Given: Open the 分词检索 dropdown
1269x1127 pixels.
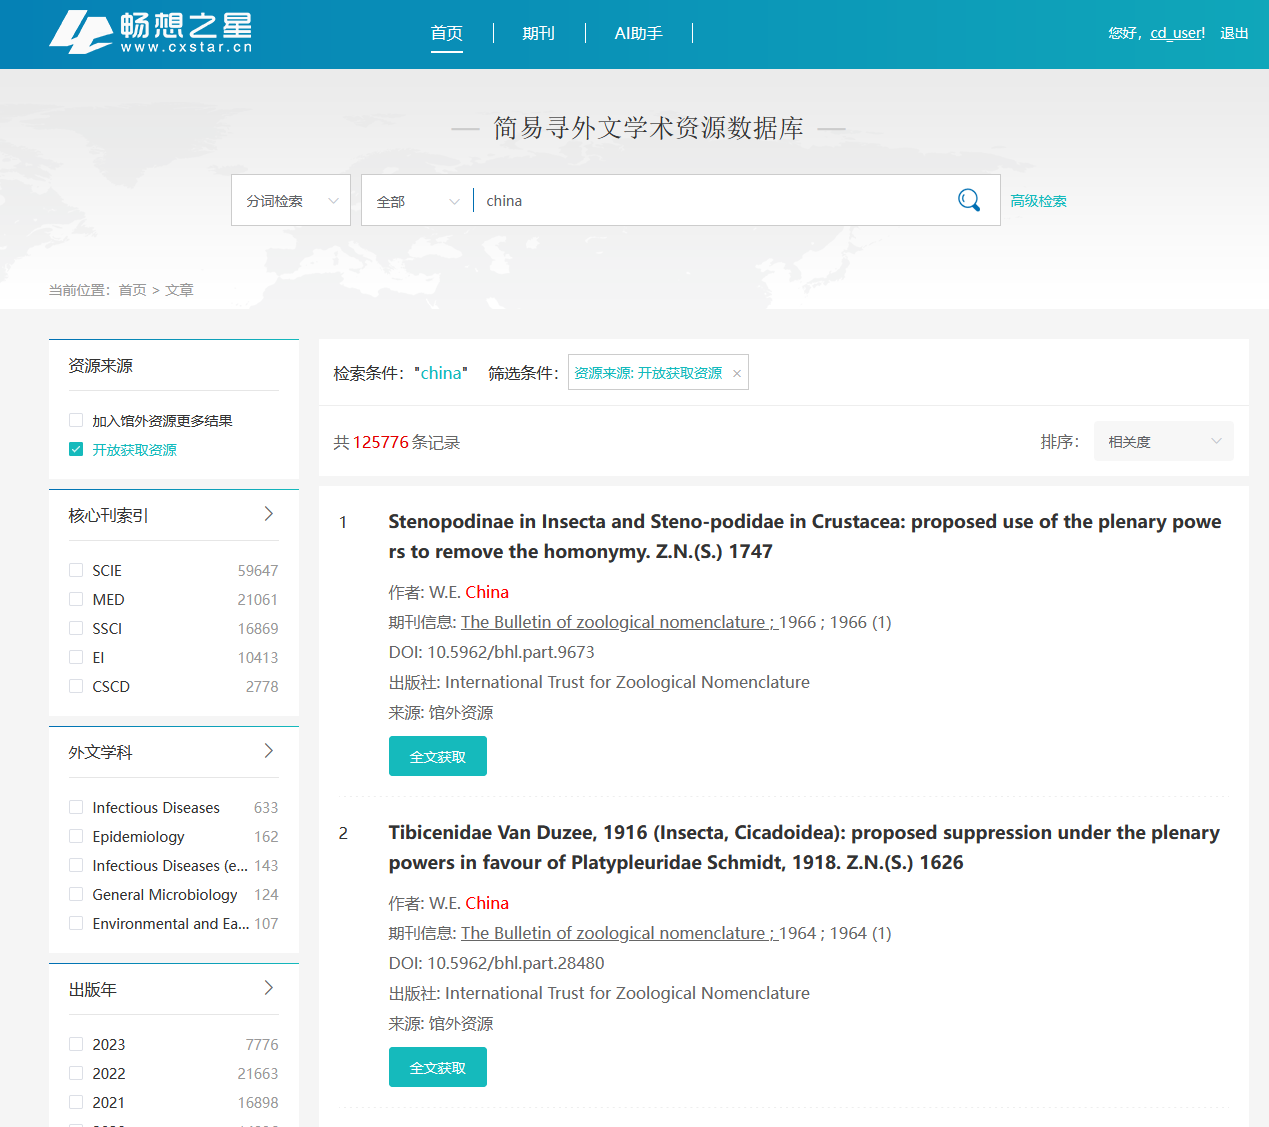Looking at the screenshot, I should coord(291,201).
